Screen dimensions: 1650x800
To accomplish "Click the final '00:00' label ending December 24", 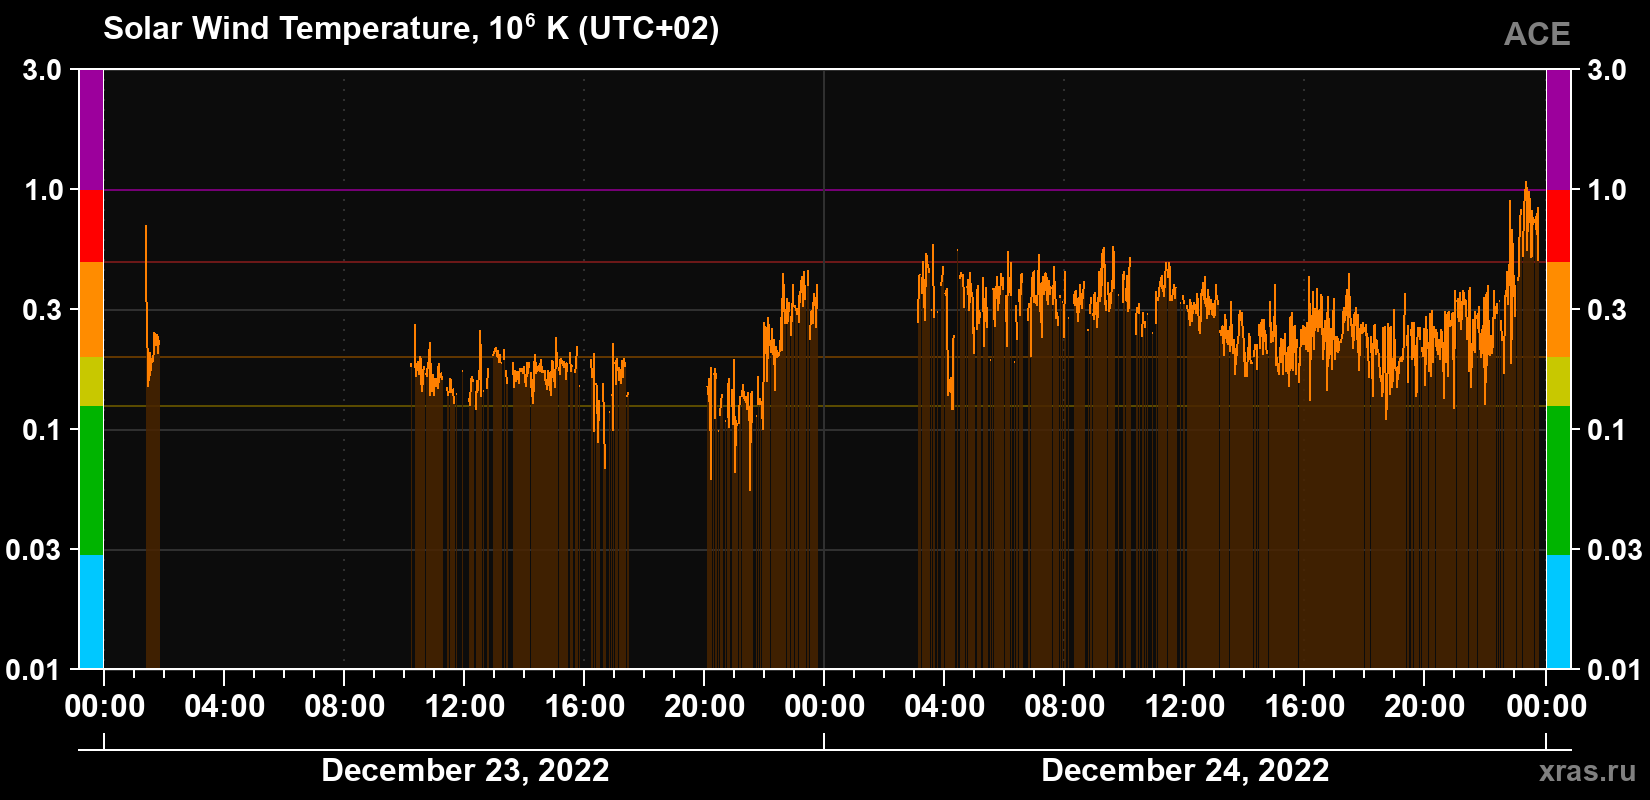I will click(x=1545, y=707).
